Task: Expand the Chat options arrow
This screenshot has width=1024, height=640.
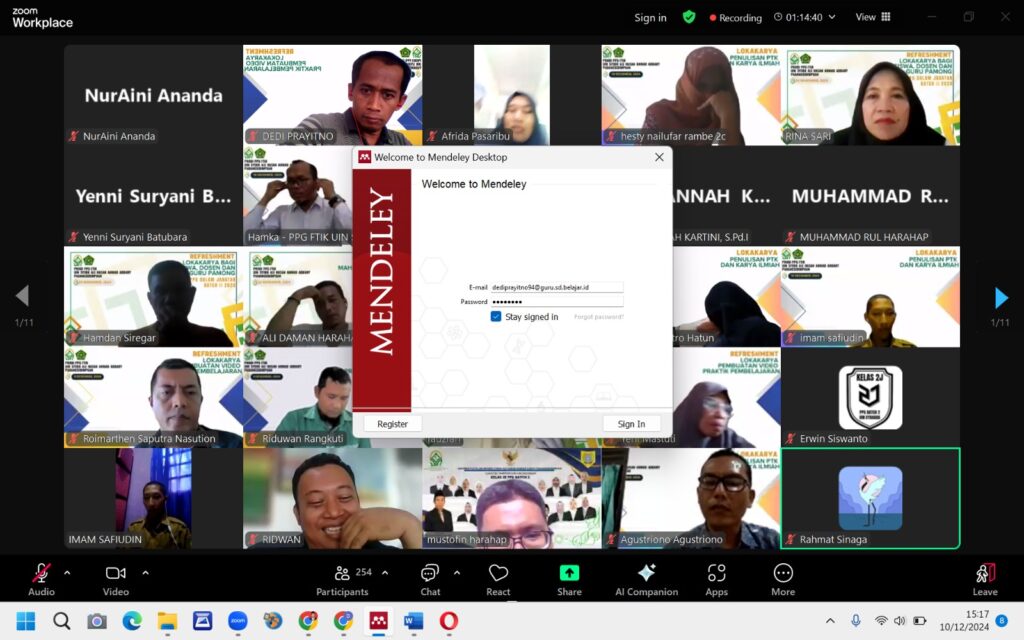Action: click(457, 573)
